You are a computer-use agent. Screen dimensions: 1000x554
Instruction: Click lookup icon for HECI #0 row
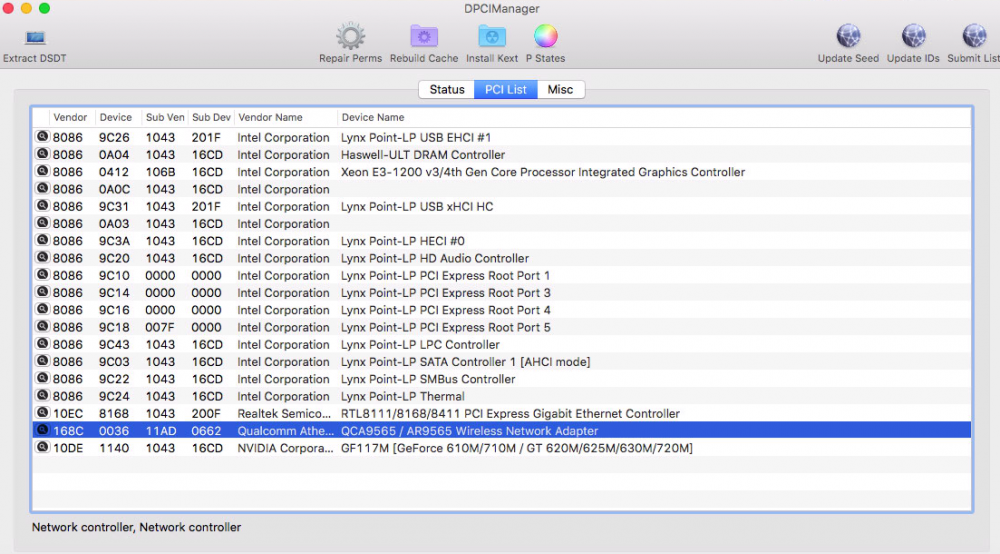click(42, 240)
